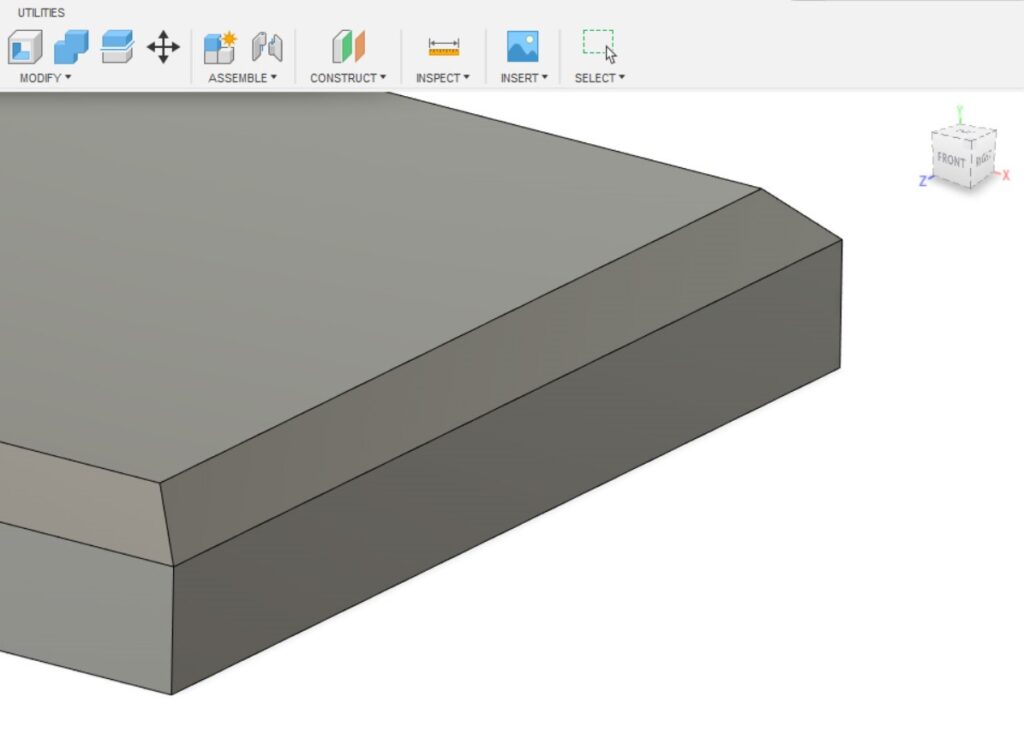Choose the Split Body tool icon
The image size is (1024, 733).
click(x=117, y=47)
